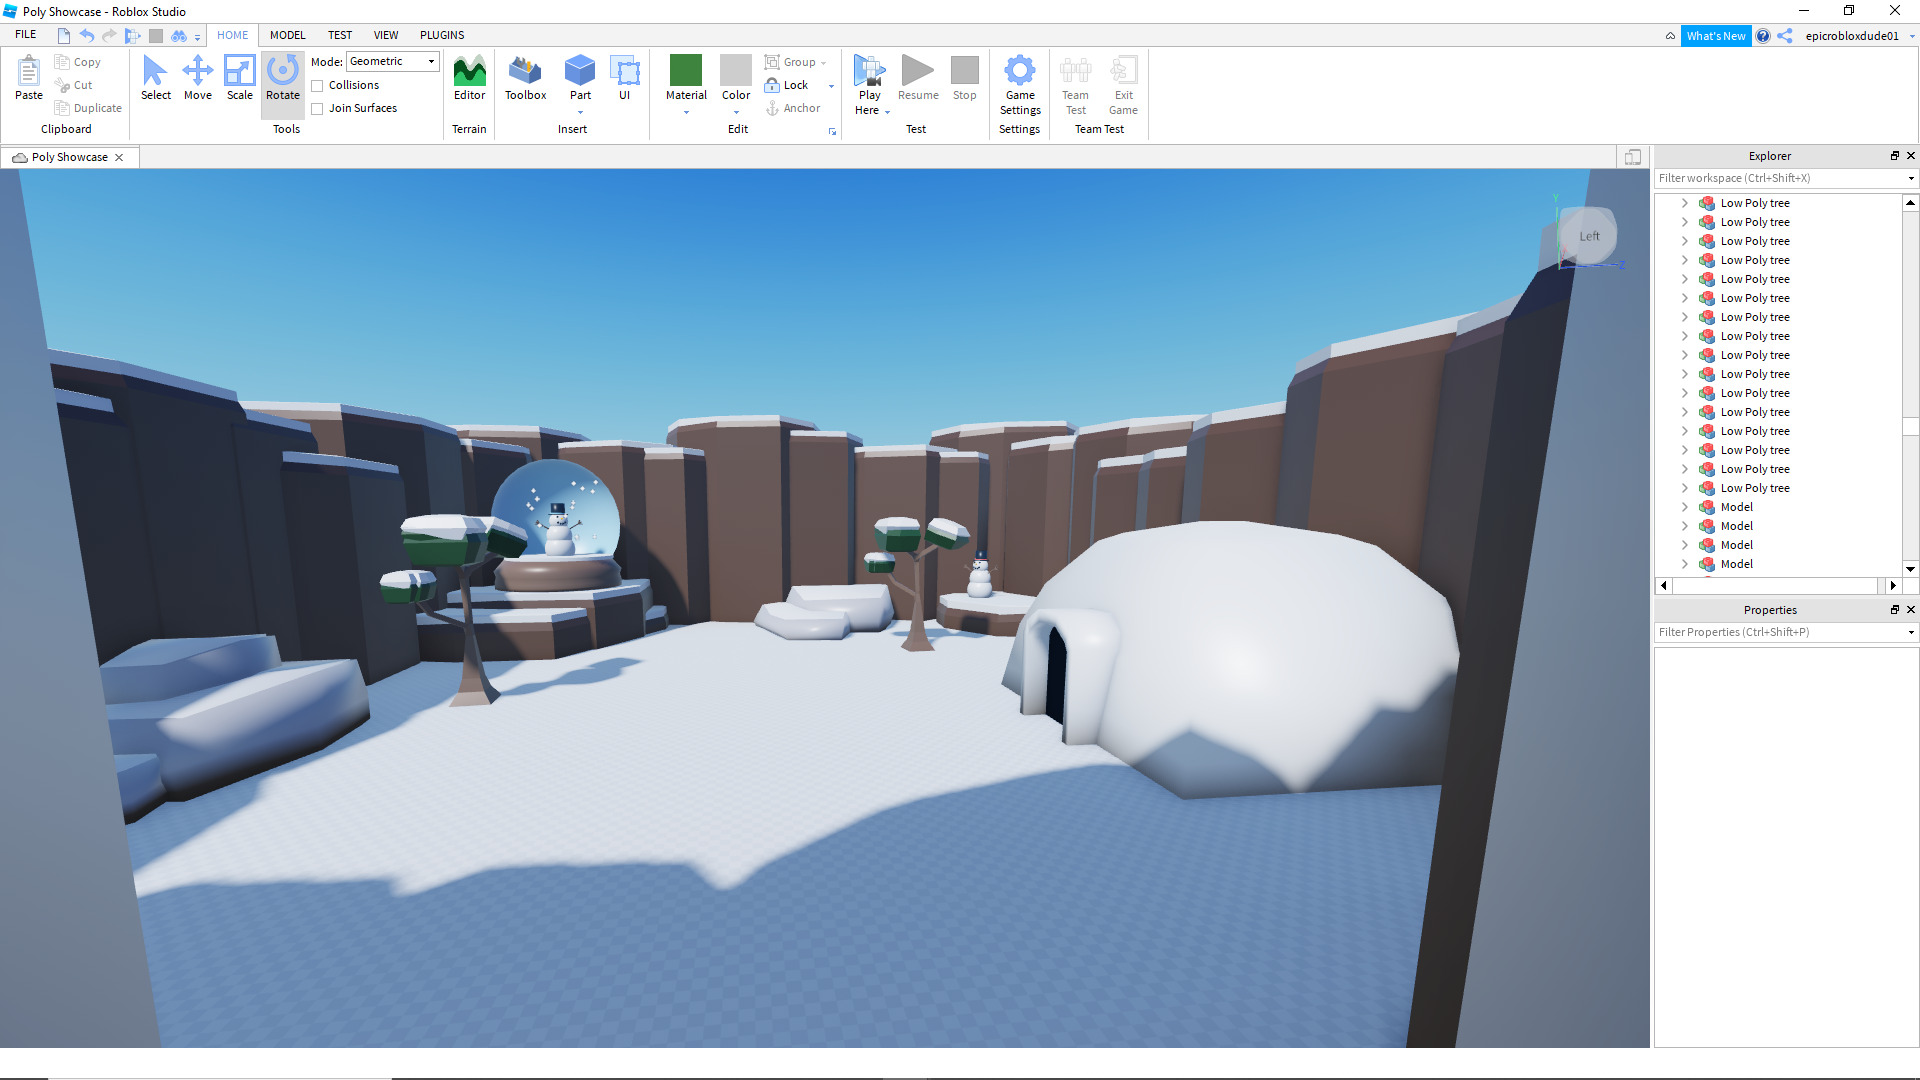Start a Team Test session

pyautogui.click(x=1075, y=85)
